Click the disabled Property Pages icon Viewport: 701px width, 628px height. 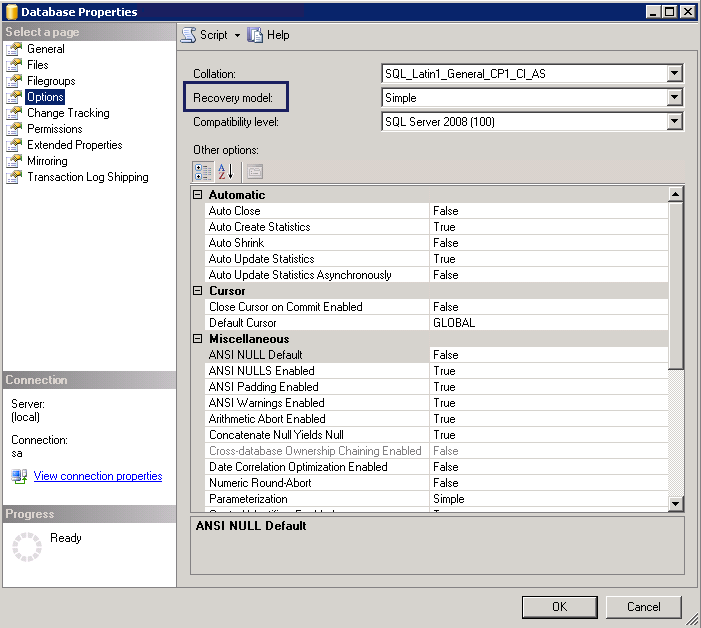pyautogui.click(x=255, y=172)
